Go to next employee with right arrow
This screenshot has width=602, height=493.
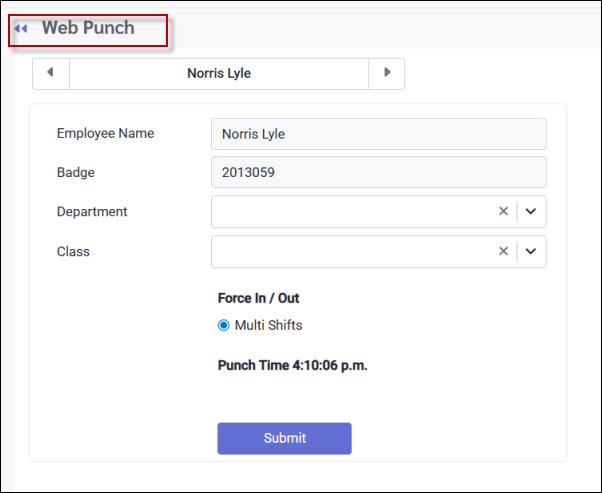click(387, 73)
